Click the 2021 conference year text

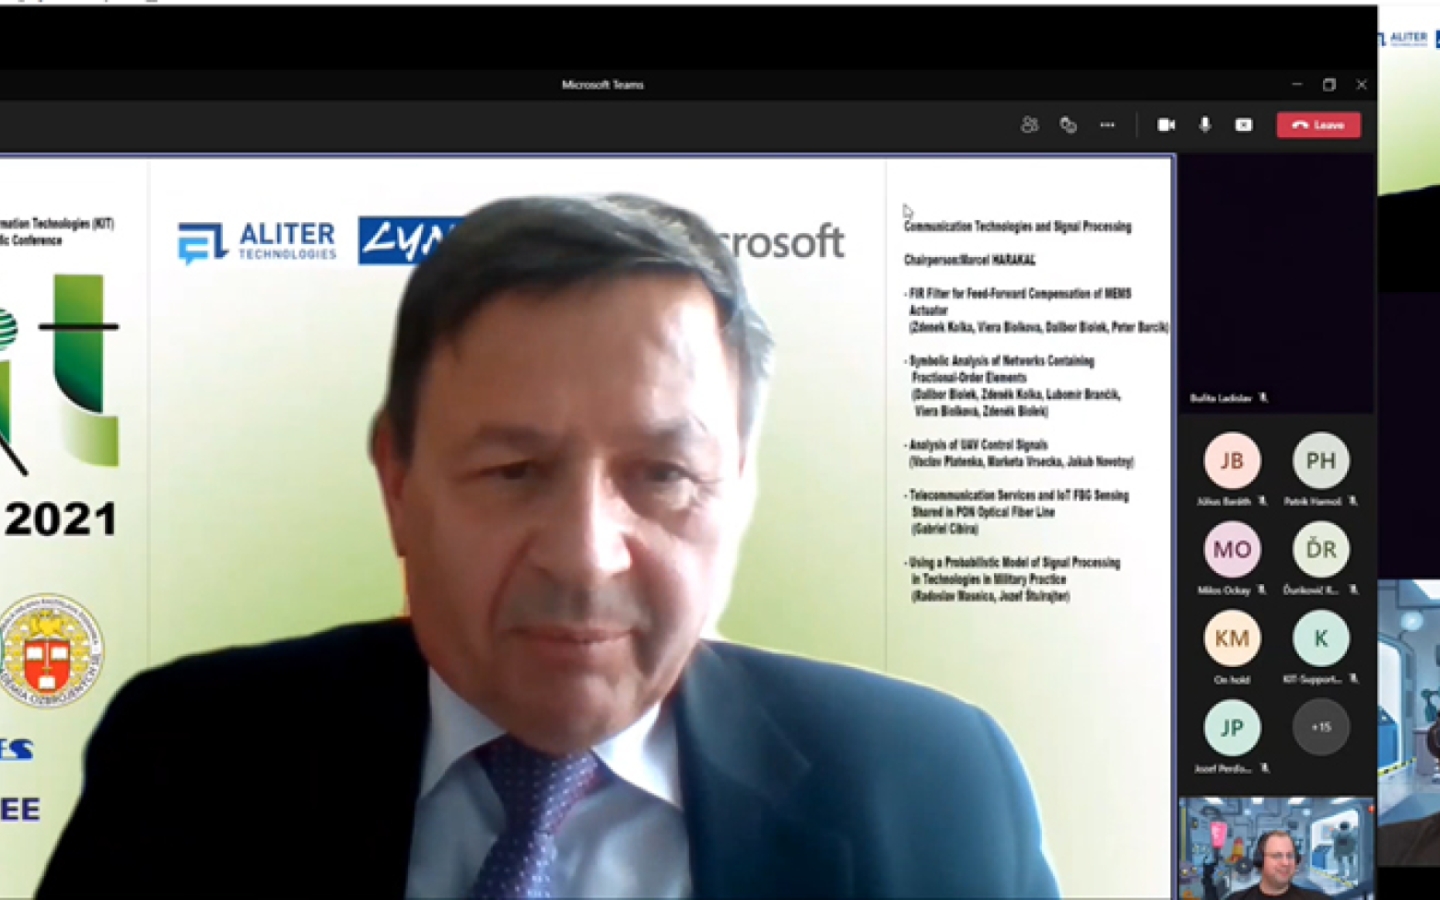[x=60, y=519]
